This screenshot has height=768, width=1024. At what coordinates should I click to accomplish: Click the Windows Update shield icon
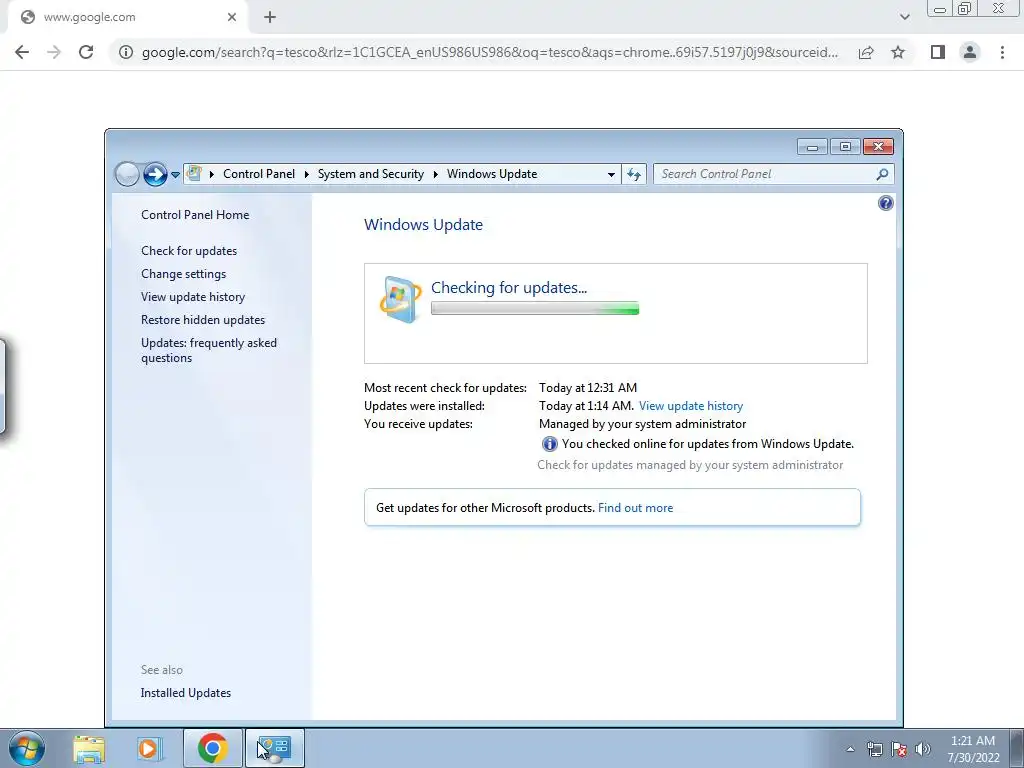tap(400, 300)
